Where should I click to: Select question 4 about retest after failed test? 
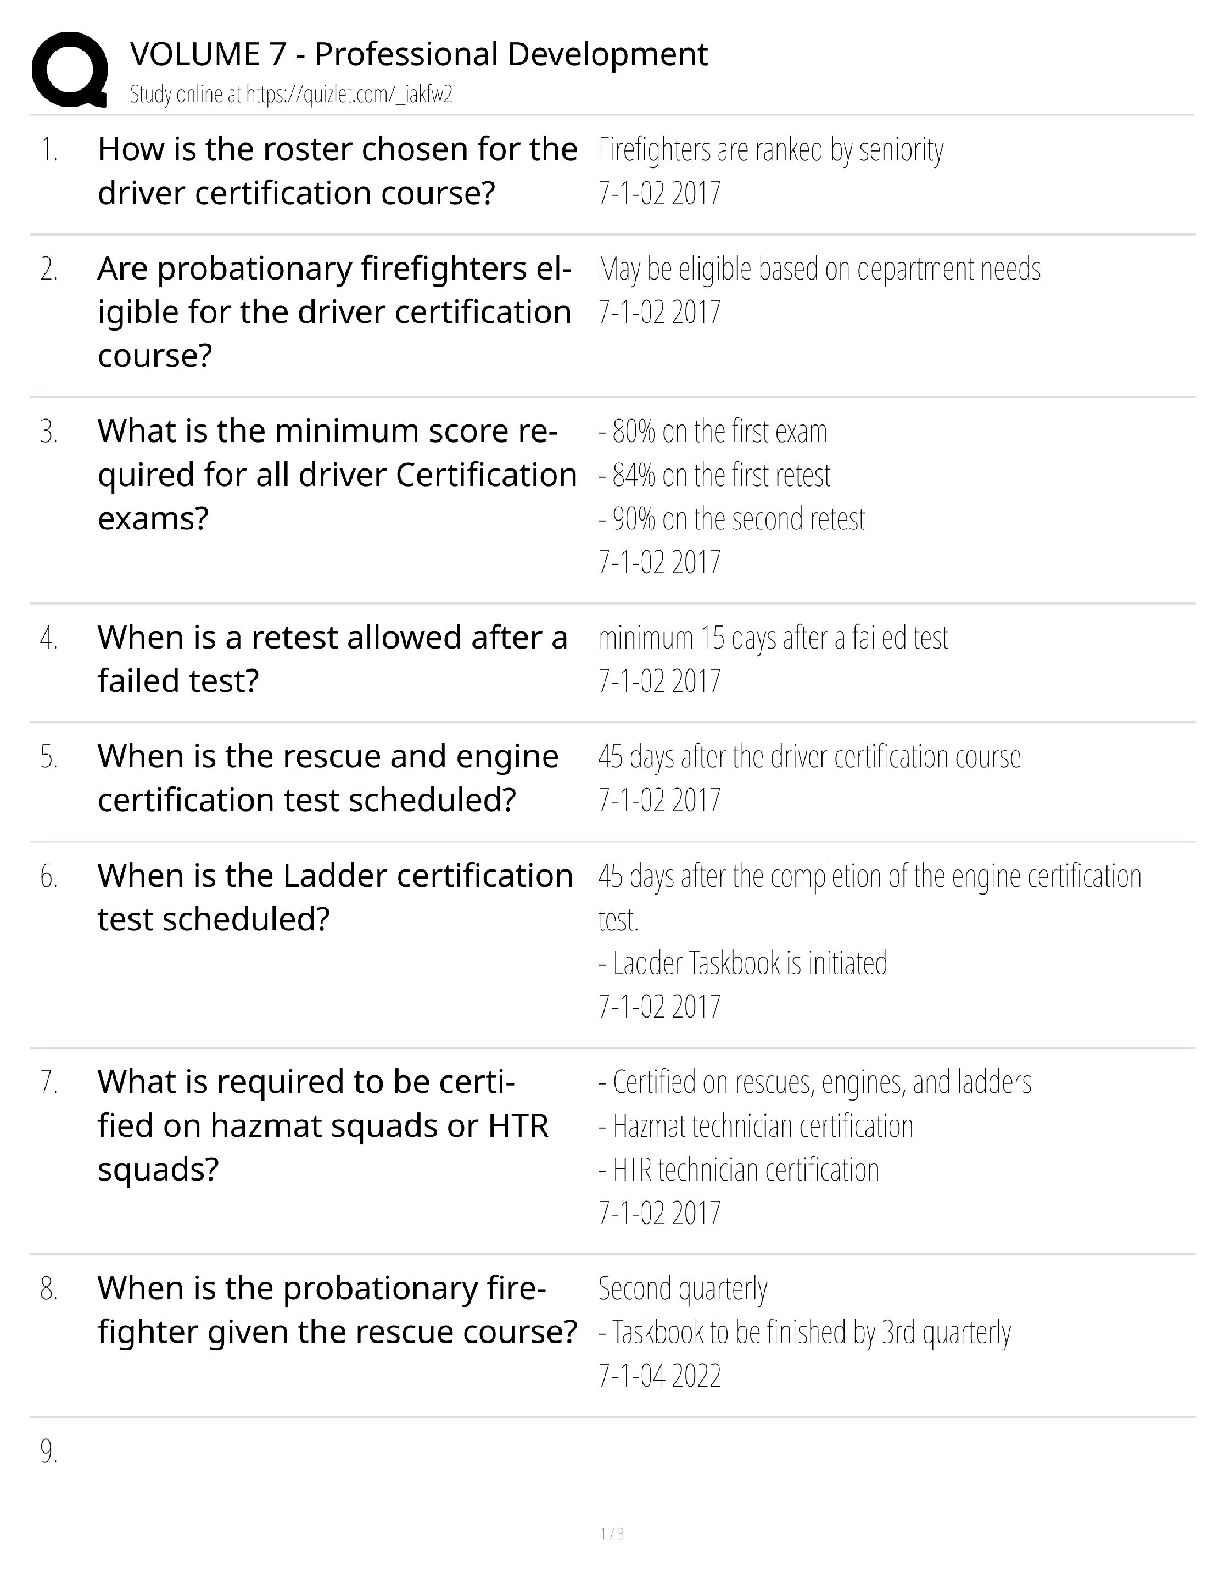332,659
